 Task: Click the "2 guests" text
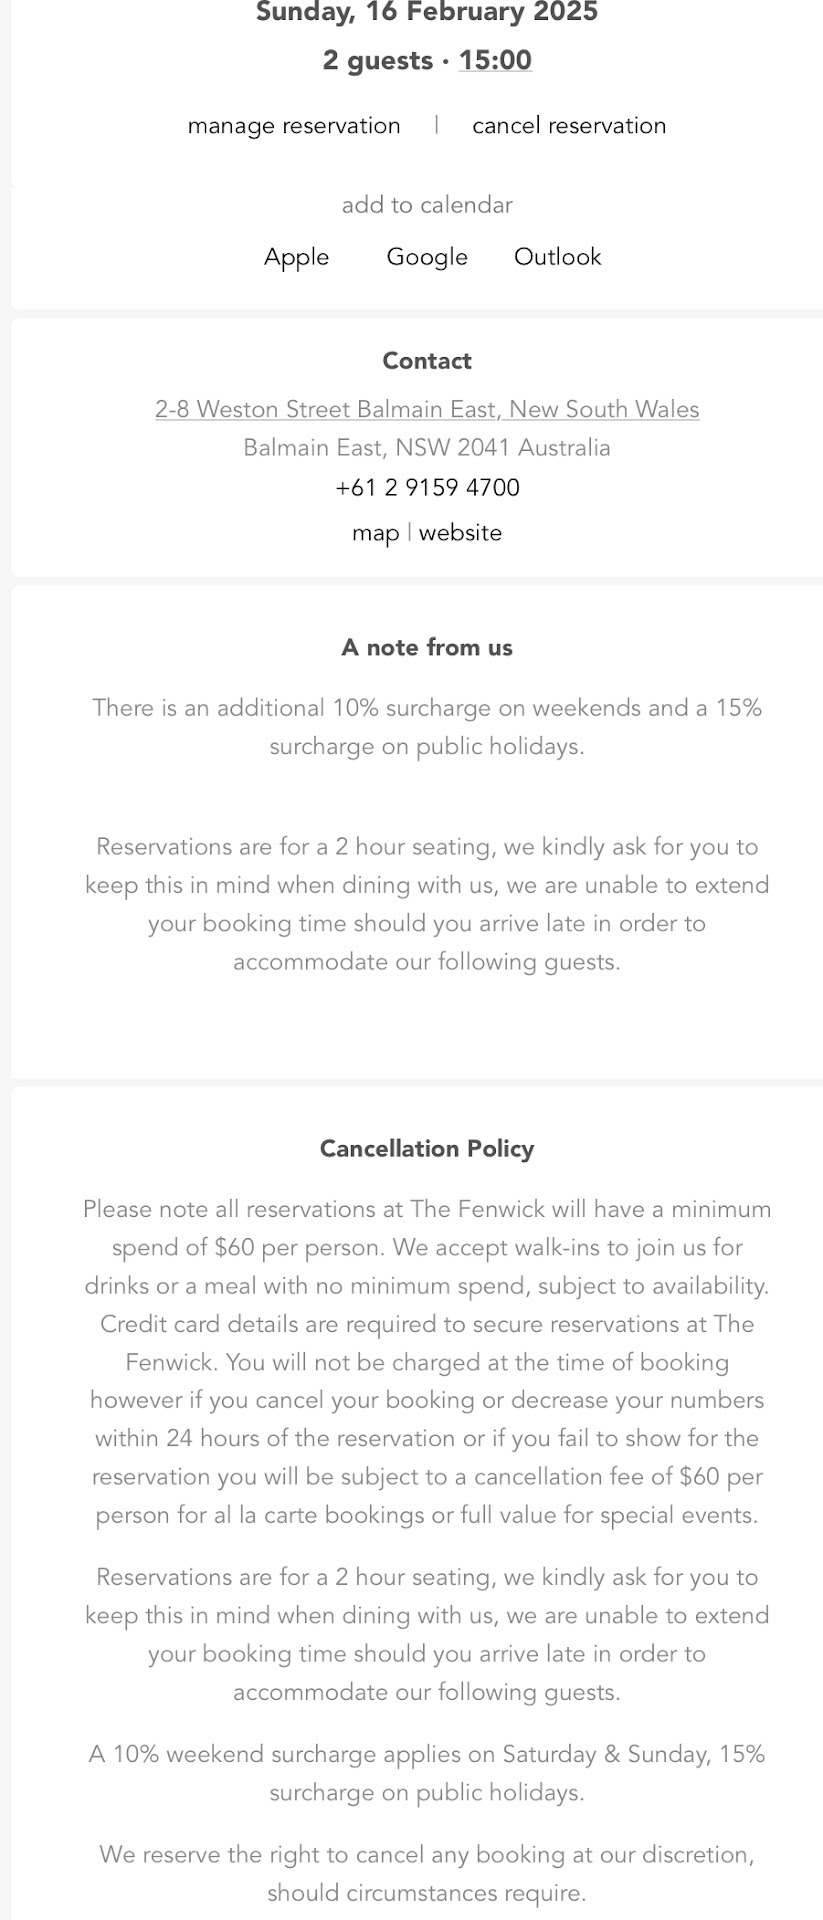377,61
